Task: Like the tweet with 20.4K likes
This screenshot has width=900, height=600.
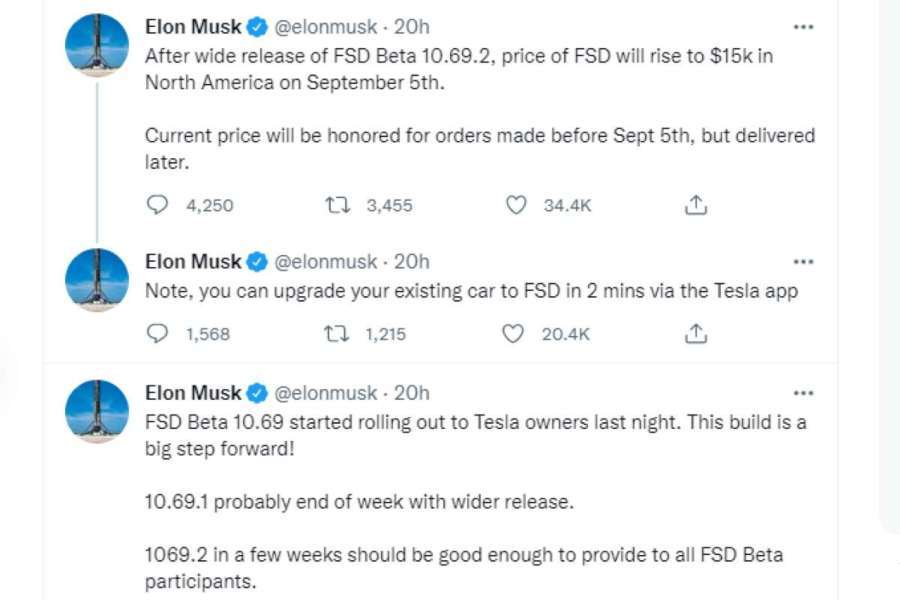Action: click(x=514, y=334)
